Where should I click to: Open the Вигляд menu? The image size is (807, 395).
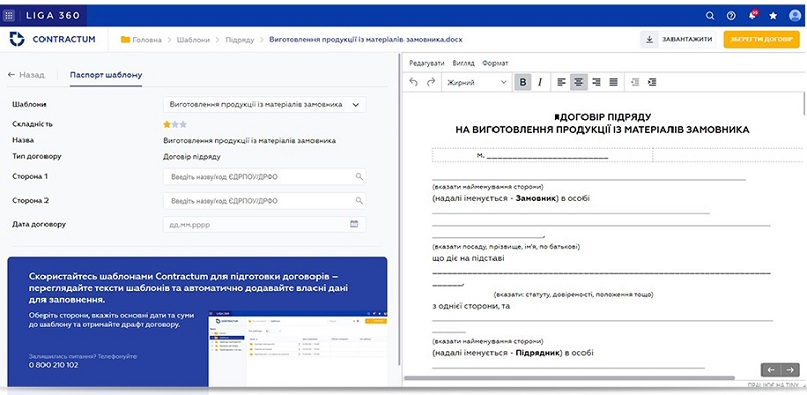tap(463, 63)
